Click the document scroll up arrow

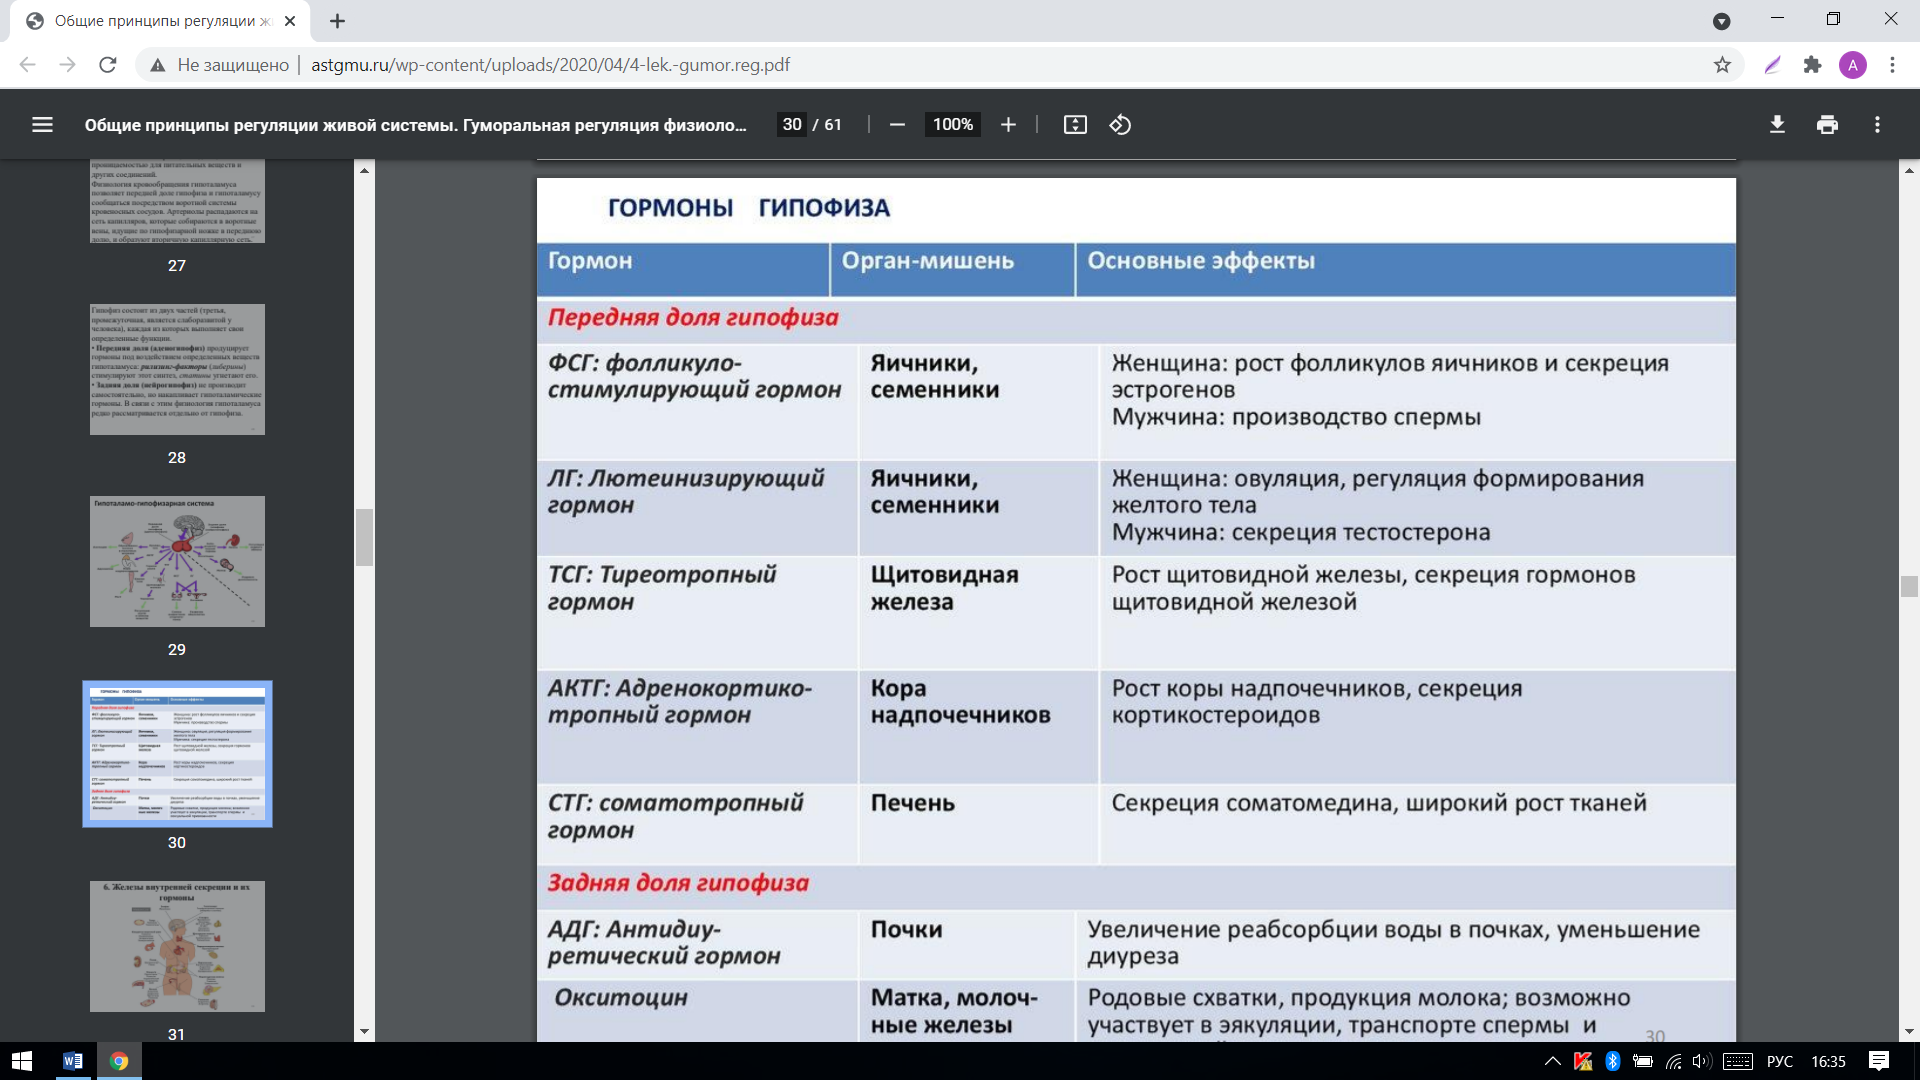click(1909, 170)
